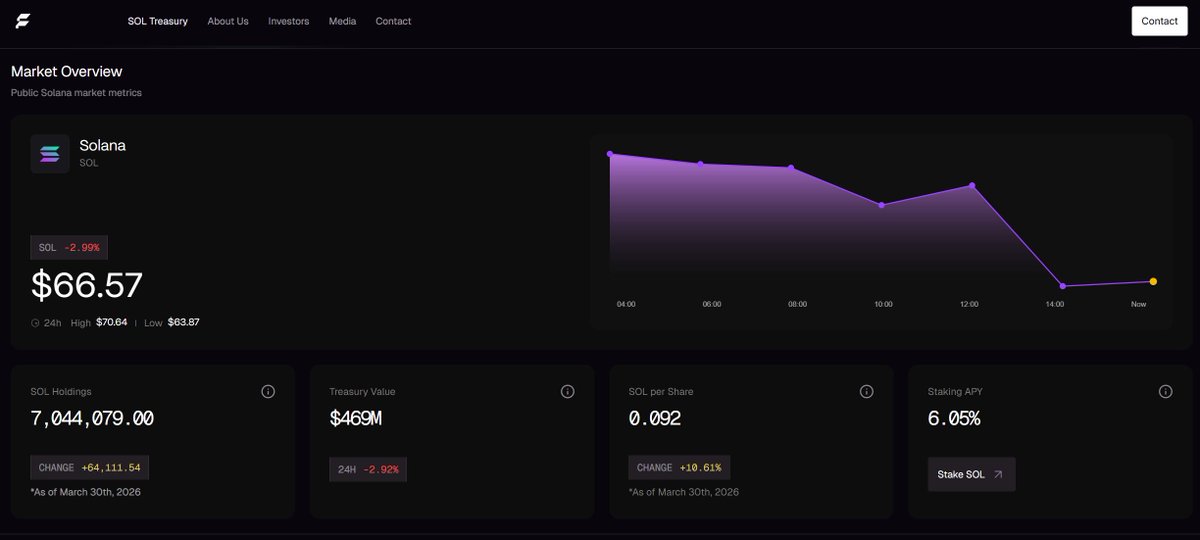Select the orange Now chart data point

coord(1153,281)
